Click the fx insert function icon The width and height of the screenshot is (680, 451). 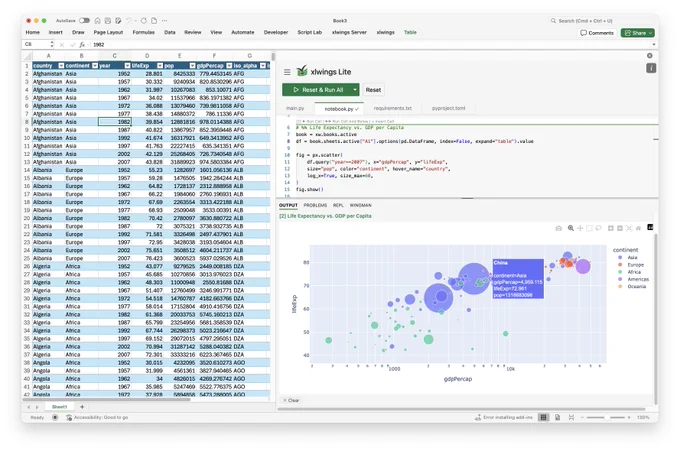point(82,44)
